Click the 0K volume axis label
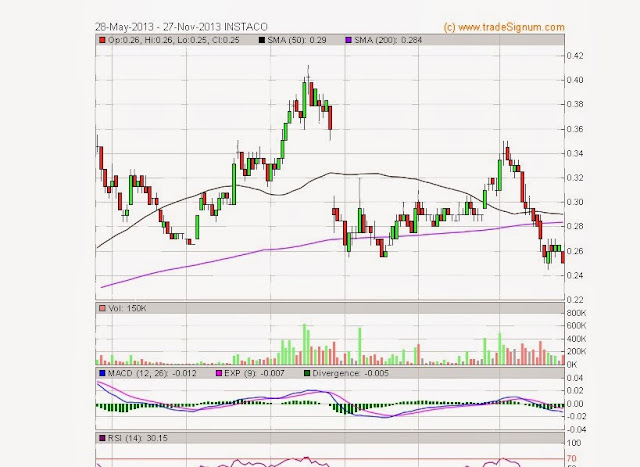Screen dimensions: 640x467 (572, 365)
